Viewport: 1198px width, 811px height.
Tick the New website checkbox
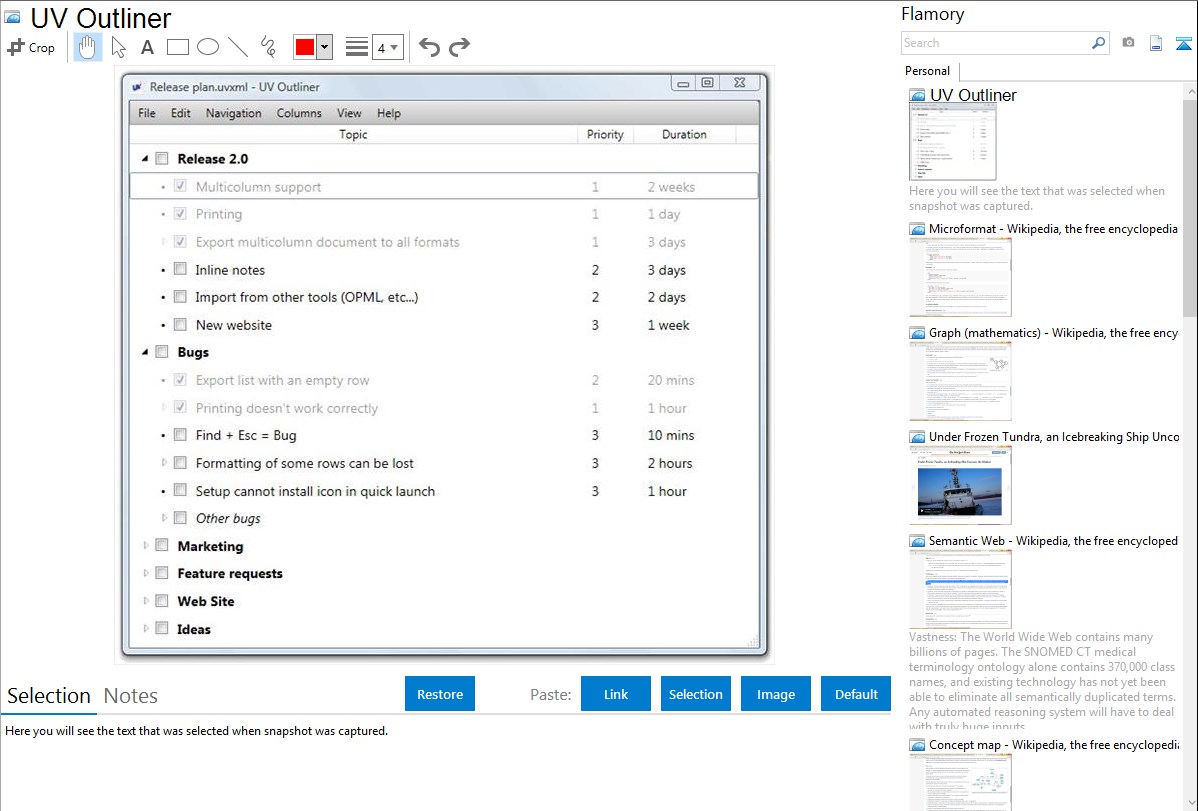(180, 324)
